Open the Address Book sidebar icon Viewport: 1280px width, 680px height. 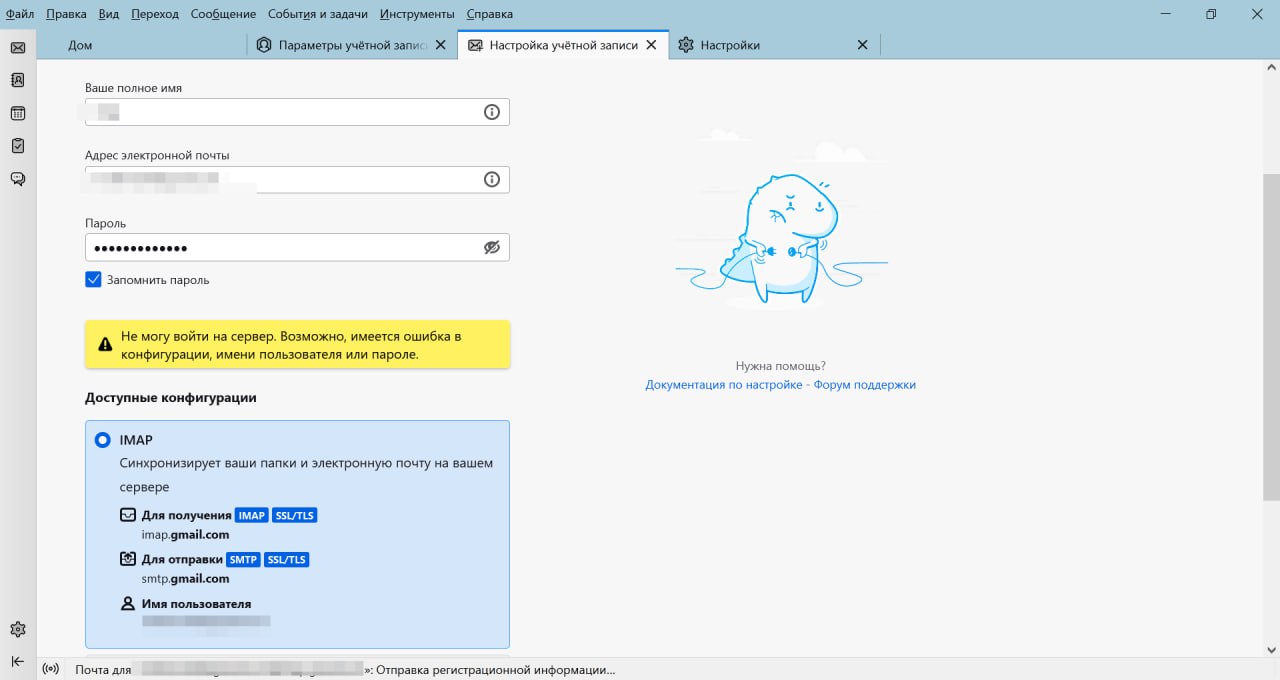point(18,80)
